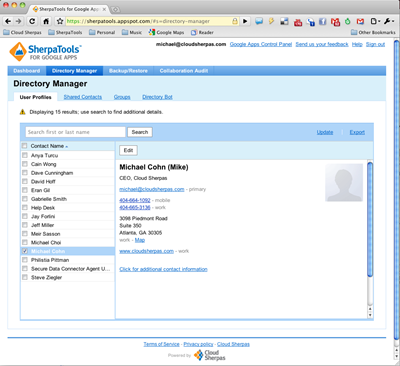Bookmark this page with the star icon
The height and width of the screenshot is (366, 400).
[x=60, y=21]
